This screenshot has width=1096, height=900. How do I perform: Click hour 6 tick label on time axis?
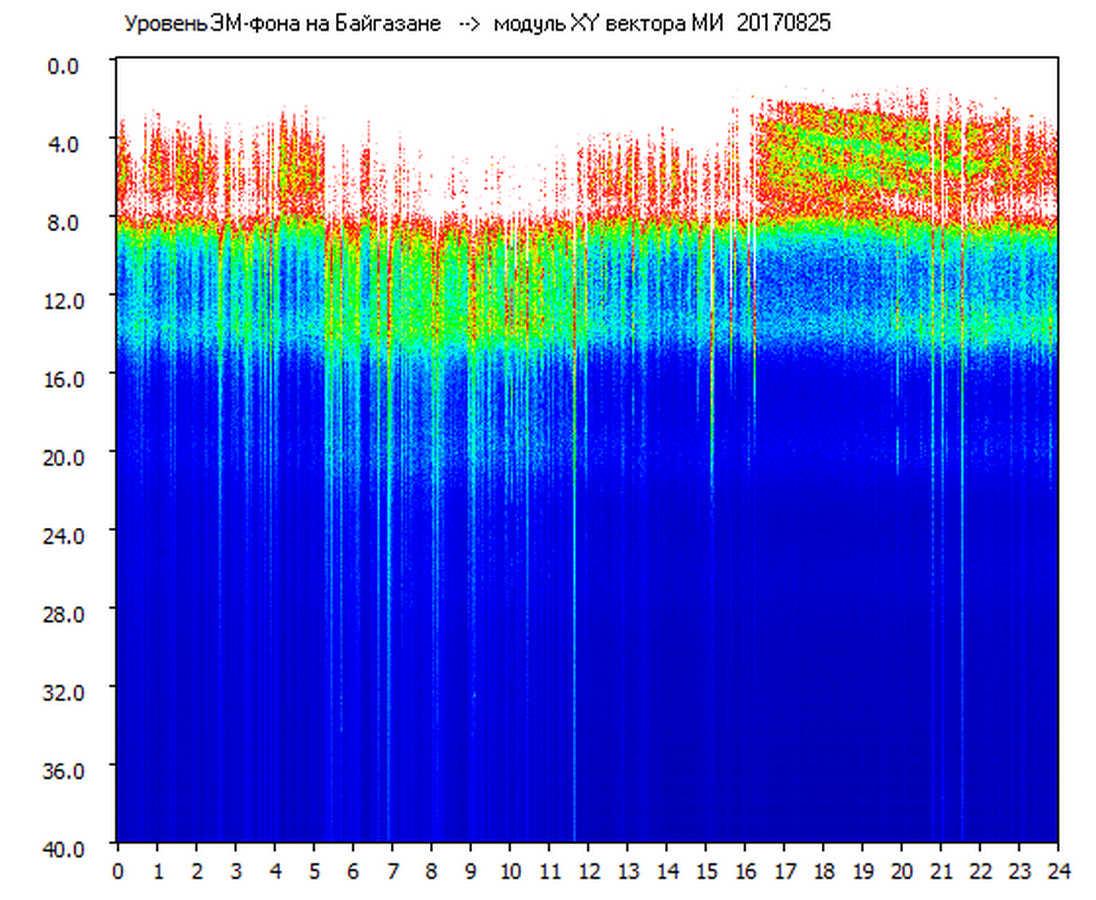pyautogui.click(x=353, y=871)
